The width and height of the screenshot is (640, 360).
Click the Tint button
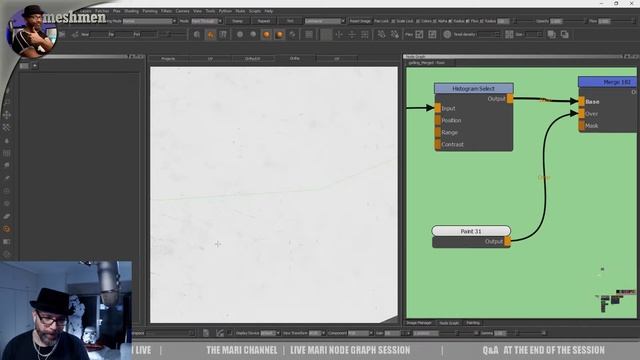pos(290,21)
